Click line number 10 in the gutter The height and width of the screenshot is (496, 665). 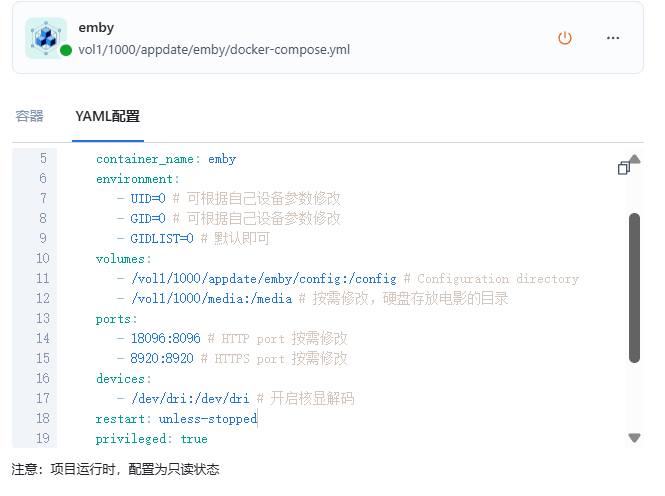(x=43, y=258)
